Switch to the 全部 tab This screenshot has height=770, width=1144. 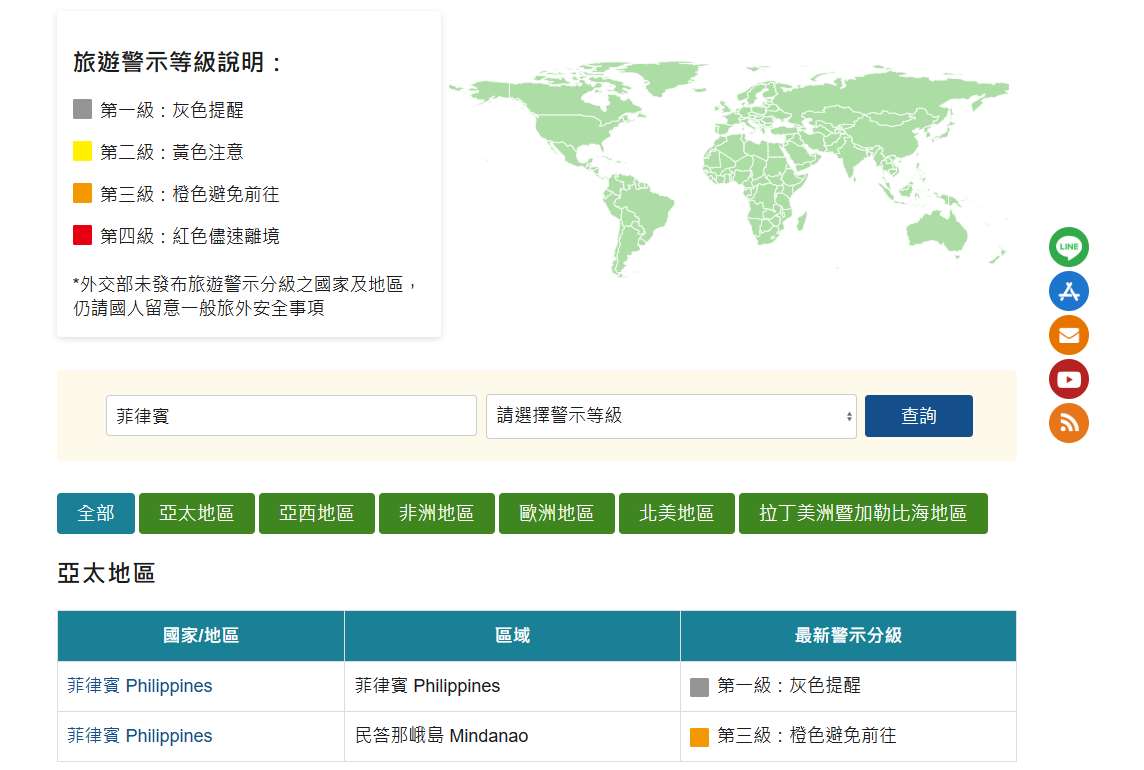(95, 513)
